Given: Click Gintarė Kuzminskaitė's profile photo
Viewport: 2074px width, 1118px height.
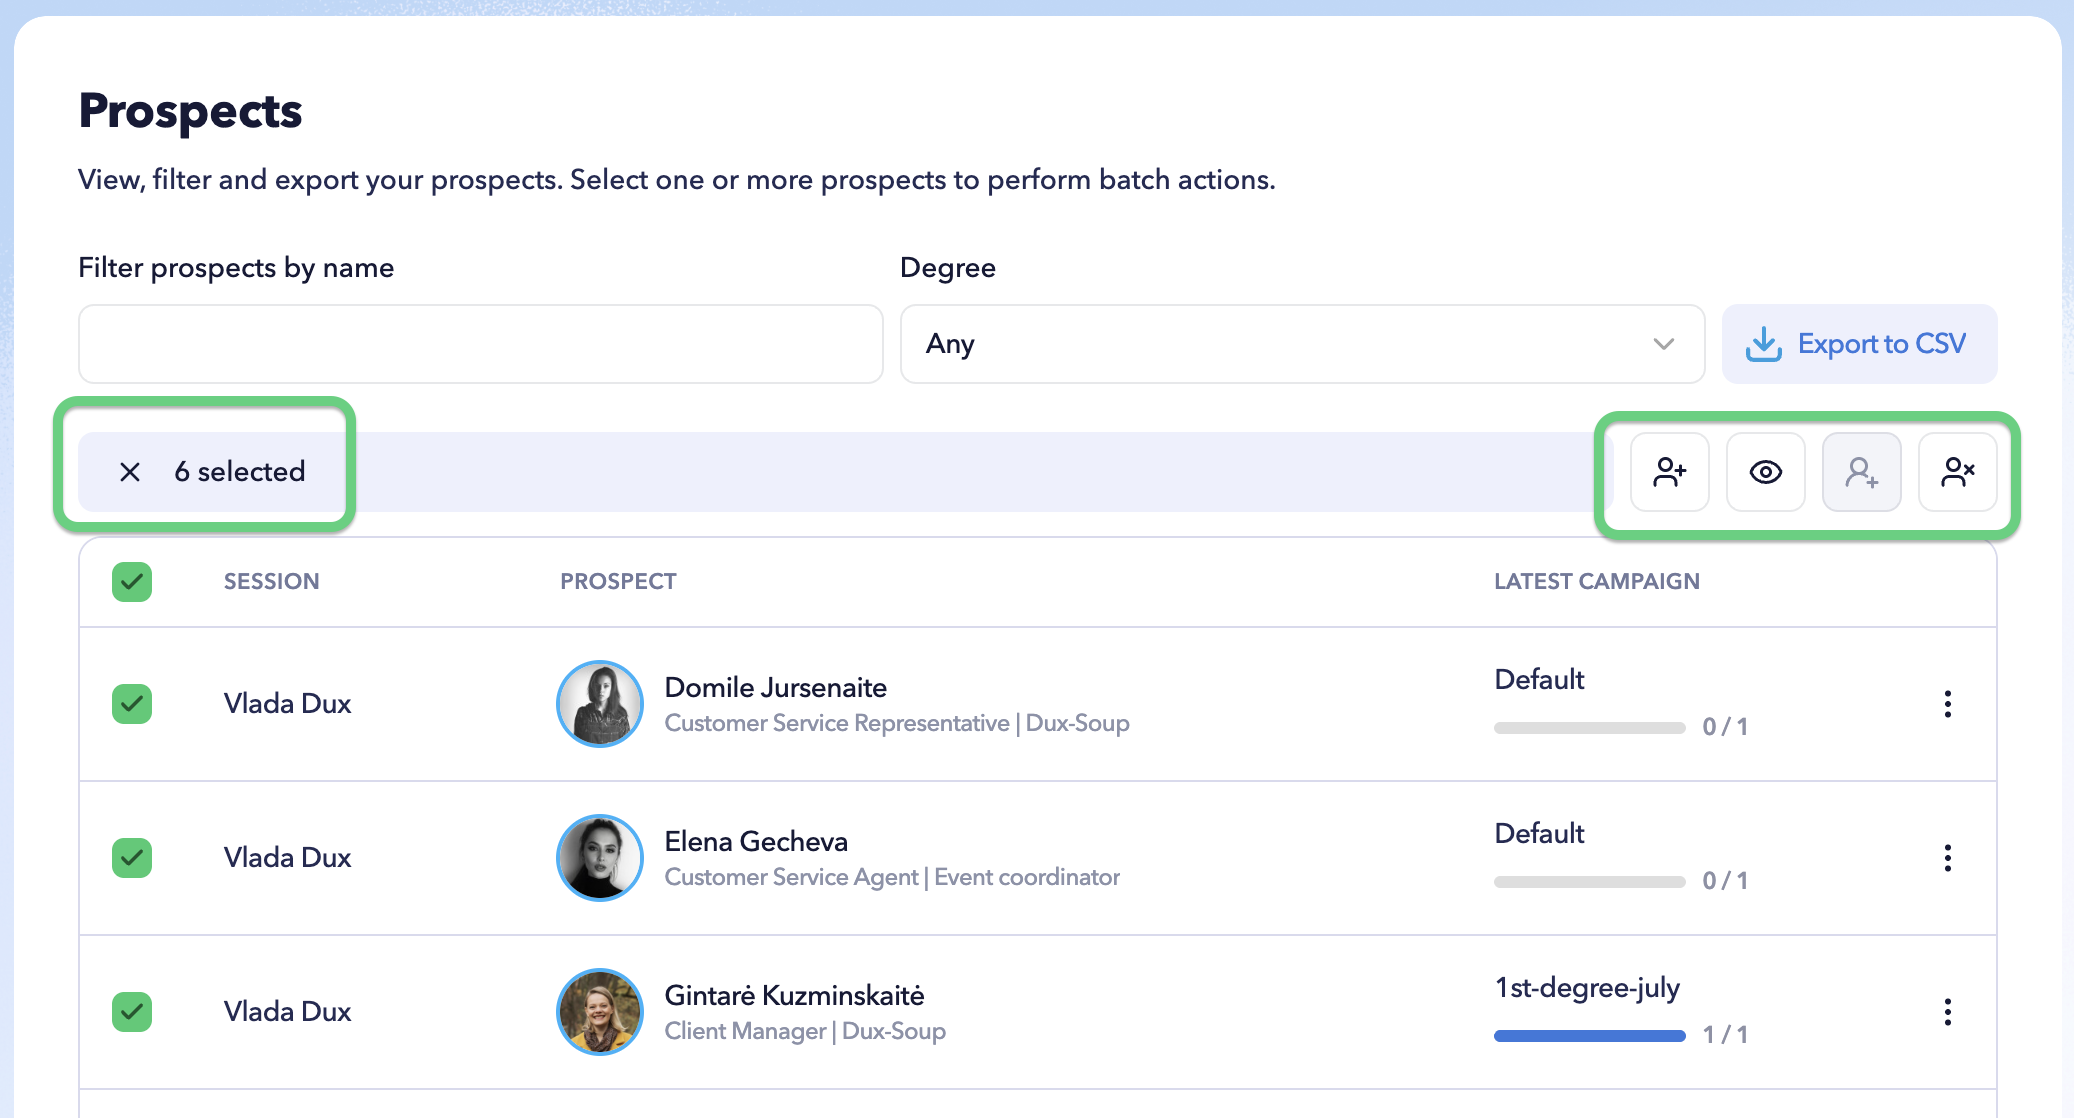Looking at the screenshot, I should (600, 1012).
